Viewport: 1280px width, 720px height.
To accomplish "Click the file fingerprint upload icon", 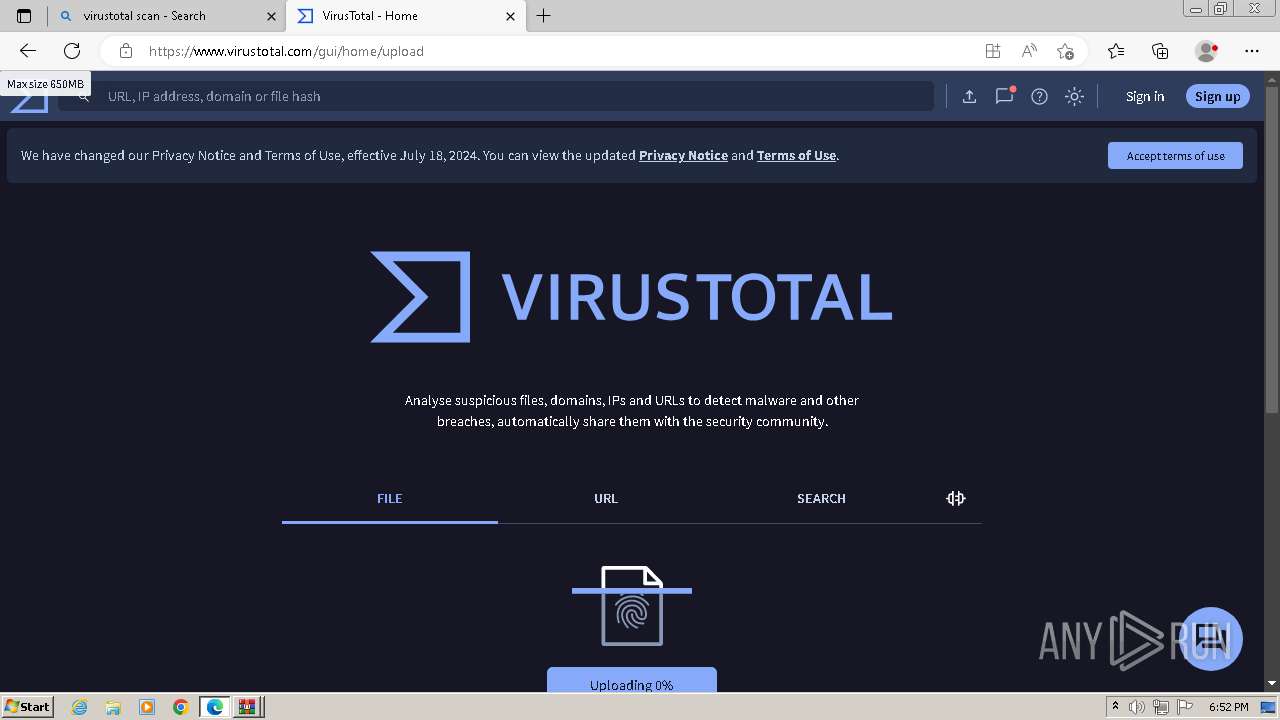I will coord(632,606).
